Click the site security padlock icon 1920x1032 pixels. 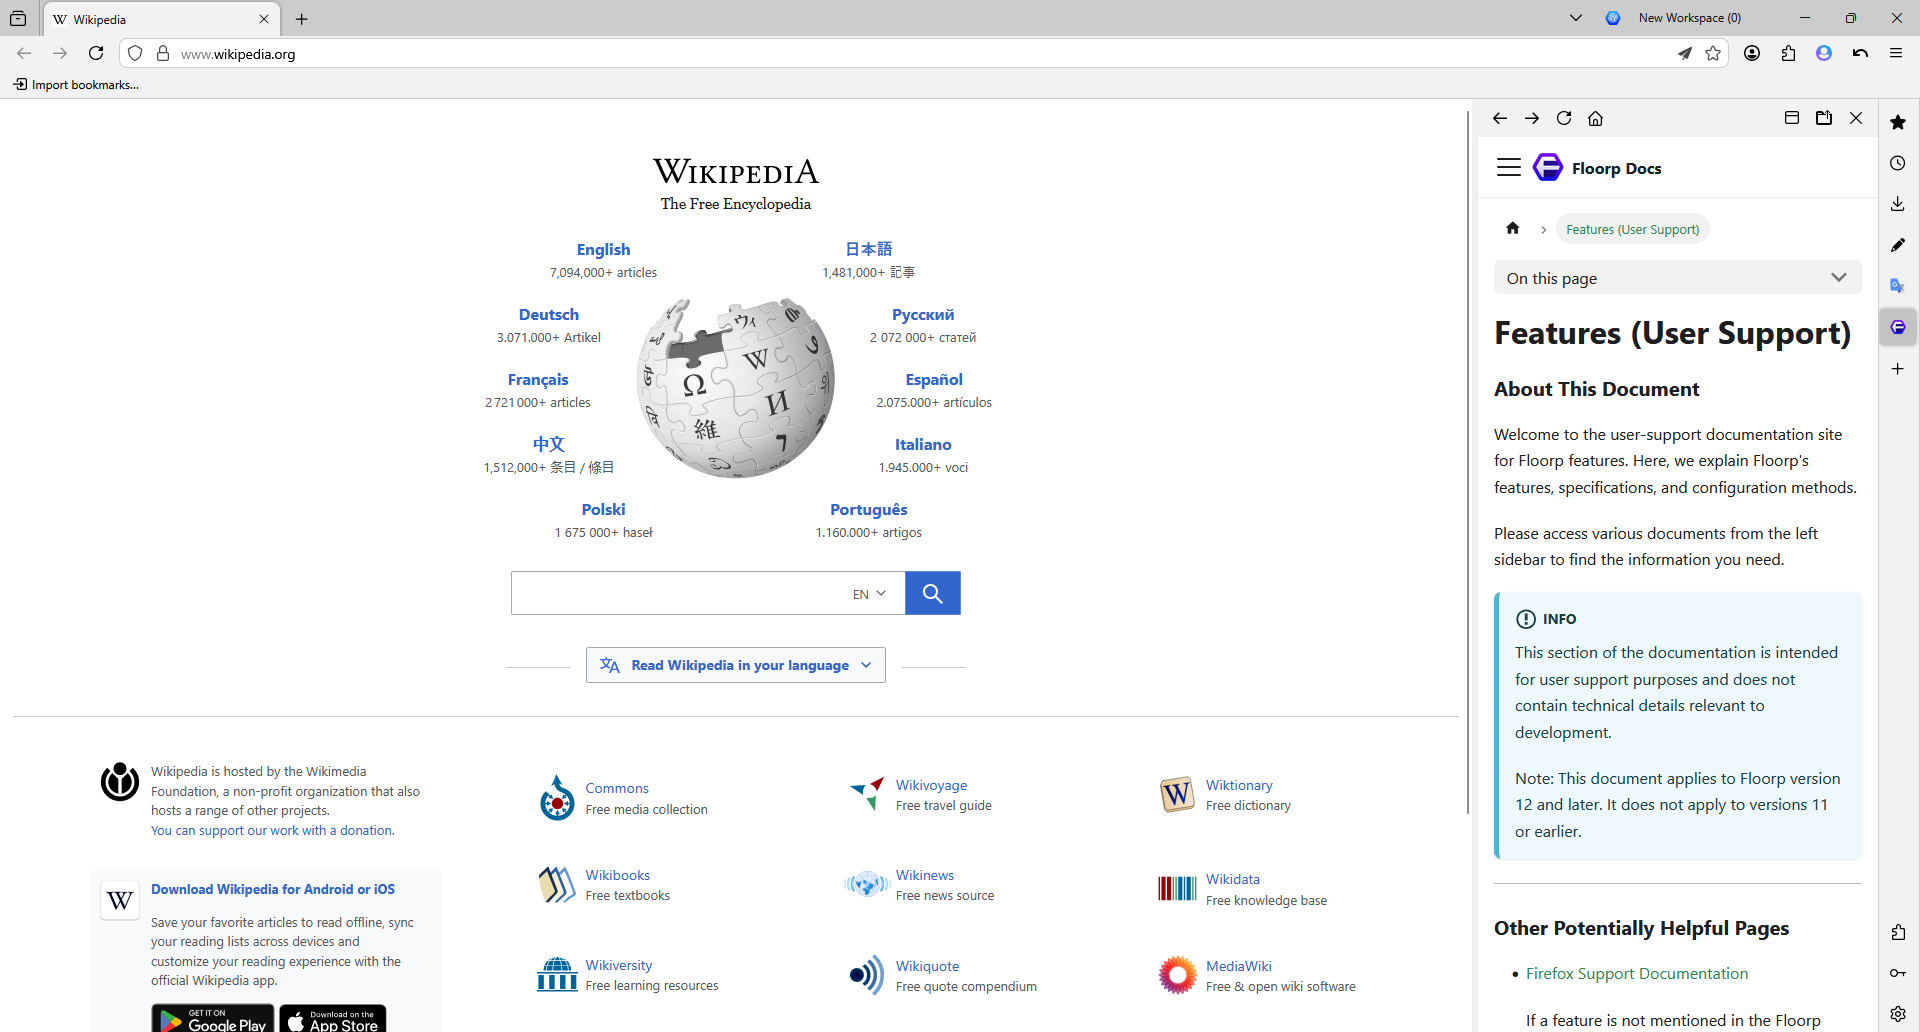[x=163, y=54]
